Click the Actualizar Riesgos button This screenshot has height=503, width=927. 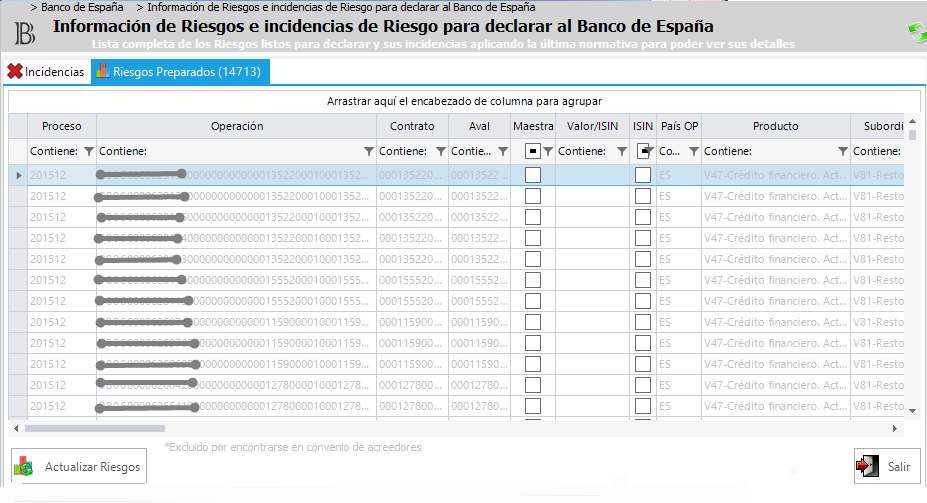(79, 466)
